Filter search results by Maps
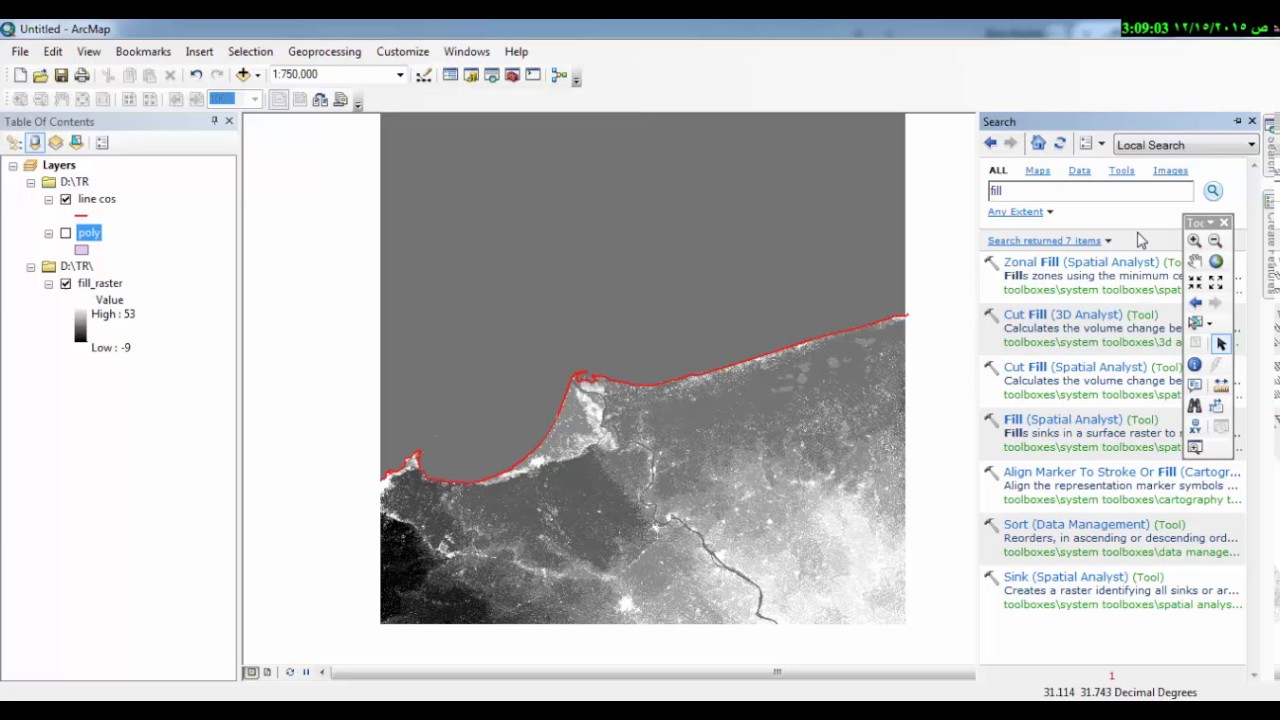The width and height of the screenshot is (1280, 720). [1037, 171]
